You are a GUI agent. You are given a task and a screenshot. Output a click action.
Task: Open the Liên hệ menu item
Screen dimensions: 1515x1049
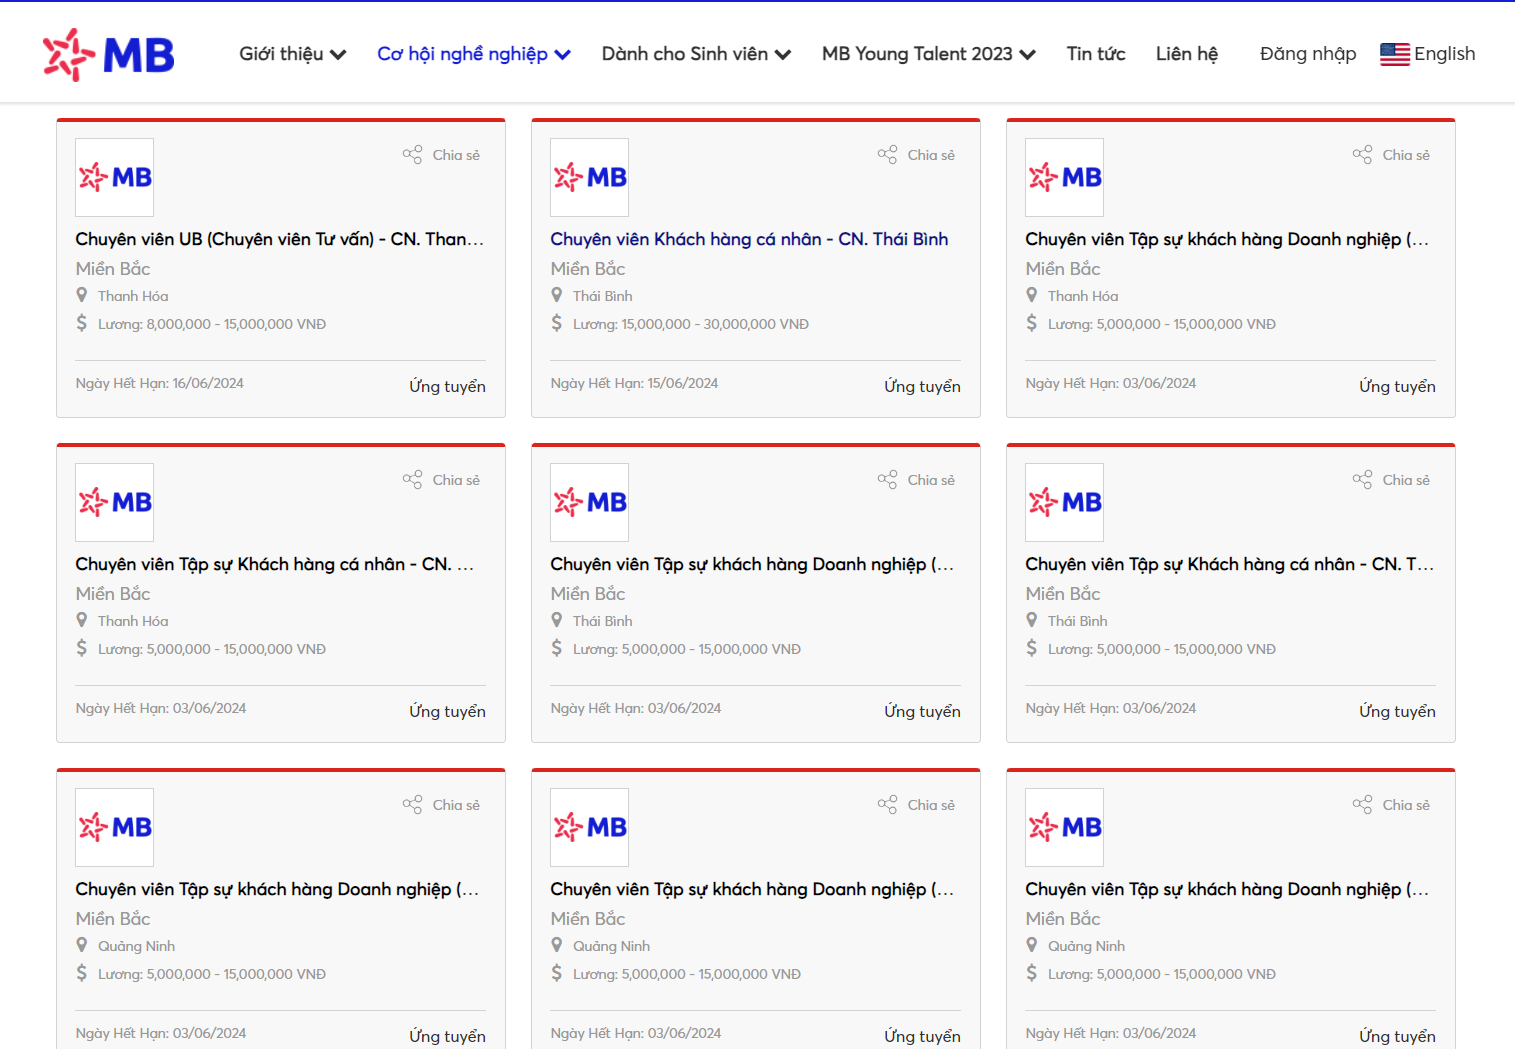[x=1187, y=54]
